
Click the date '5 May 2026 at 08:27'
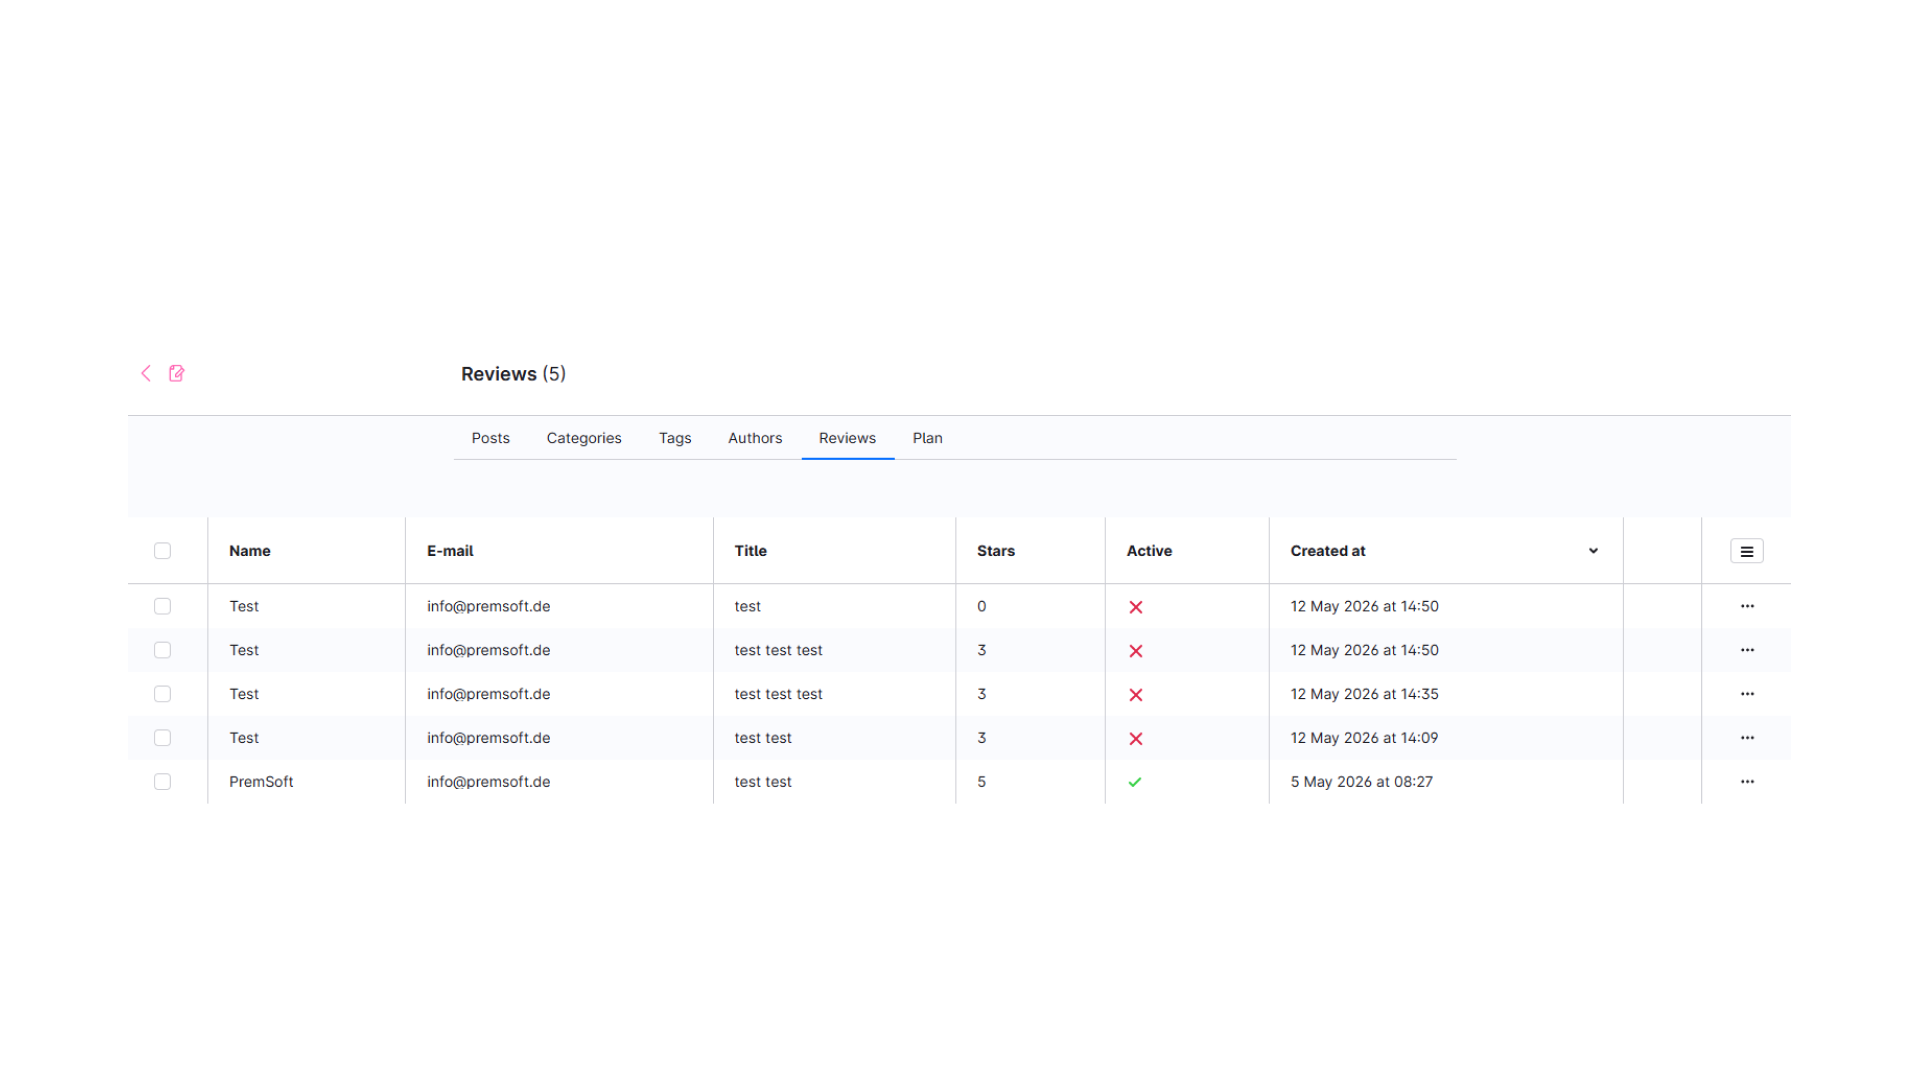point(1362,782)
